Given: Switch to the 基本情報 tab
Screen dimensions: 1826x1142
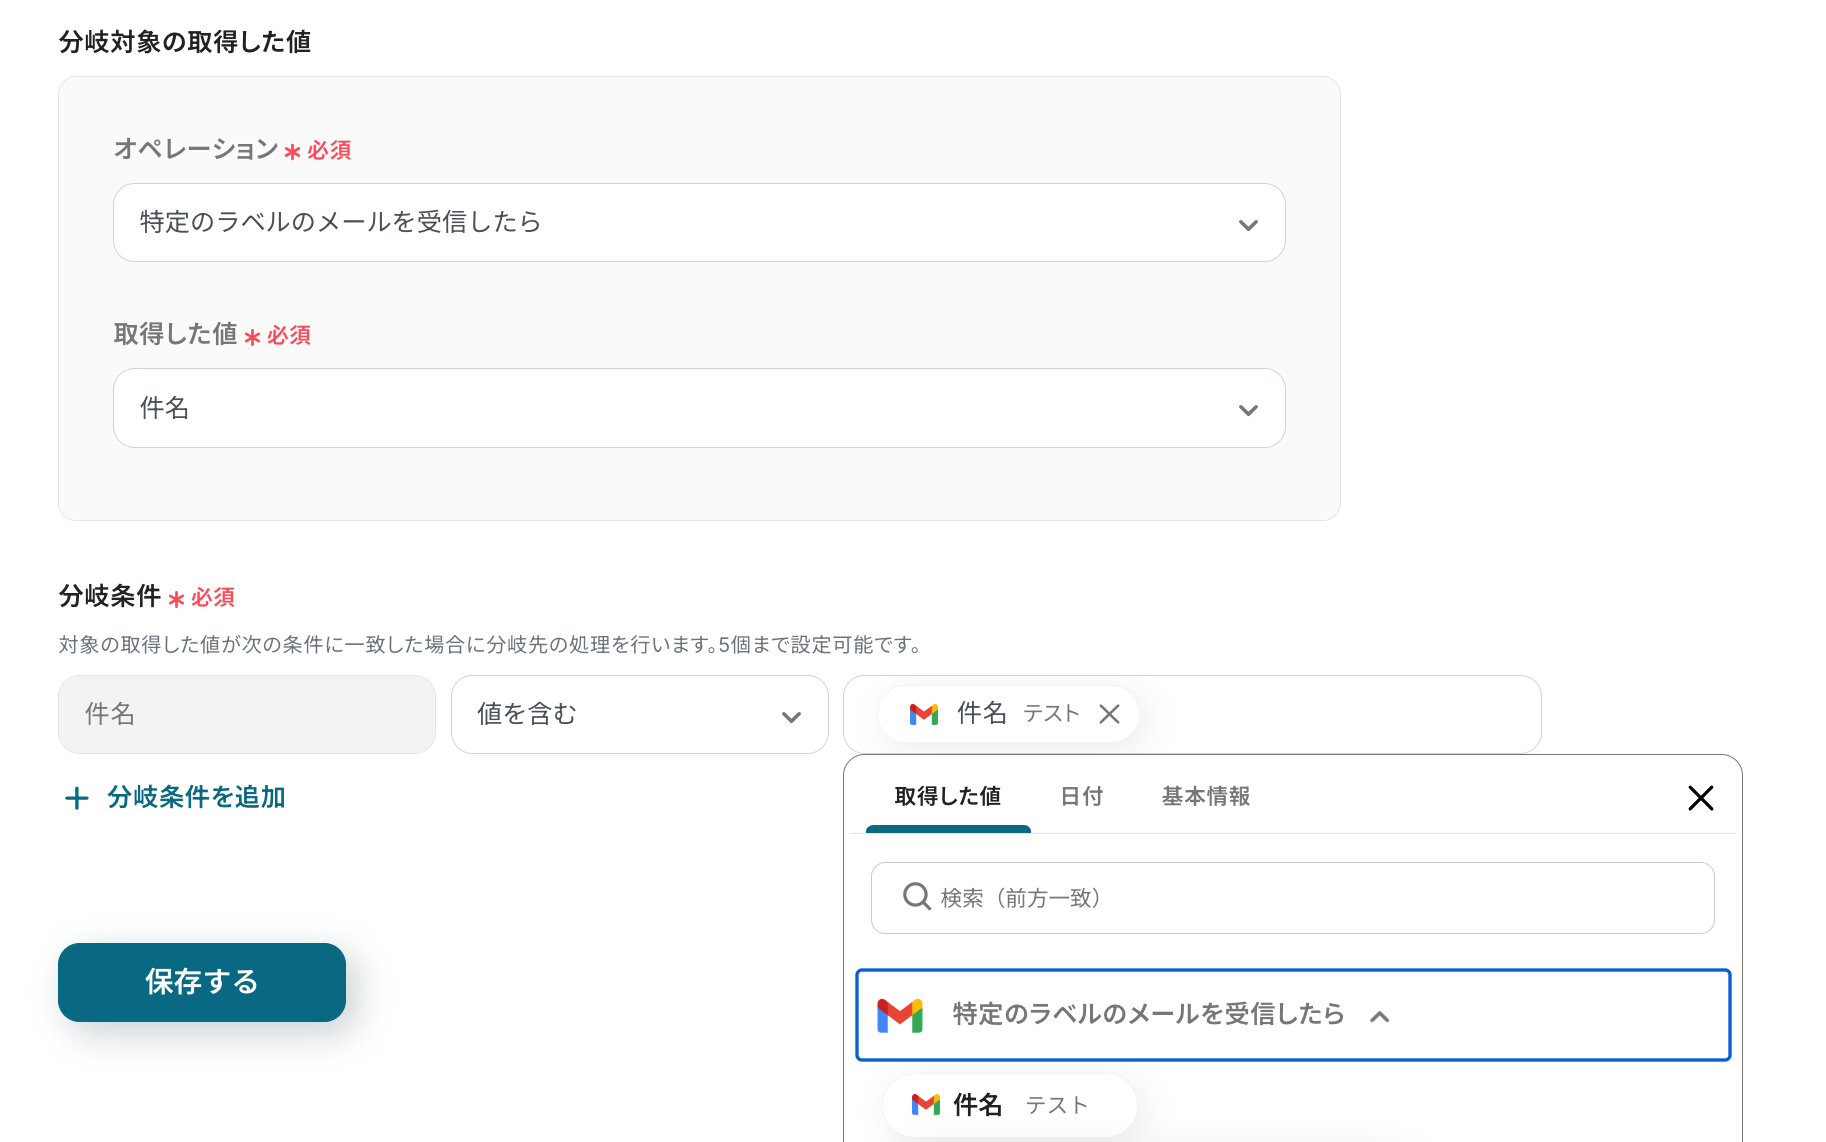Looking at the screenshot, I should pos(1206,797).
